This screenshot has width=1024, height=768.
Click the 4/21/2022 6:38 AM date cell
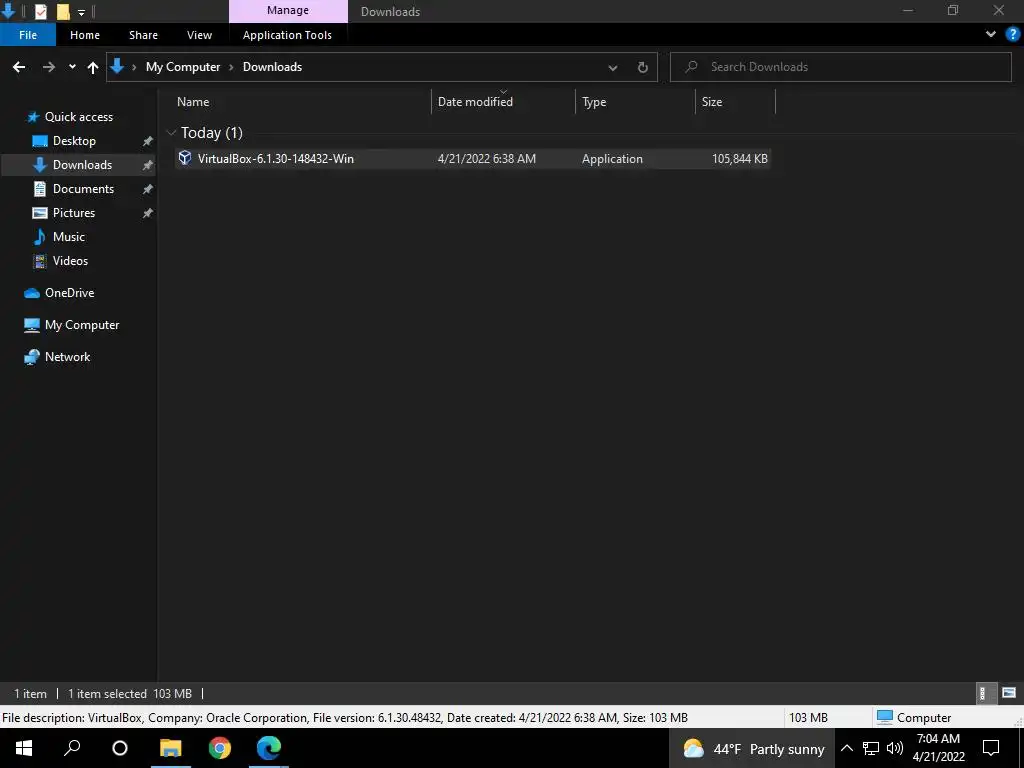click(487, 159)
